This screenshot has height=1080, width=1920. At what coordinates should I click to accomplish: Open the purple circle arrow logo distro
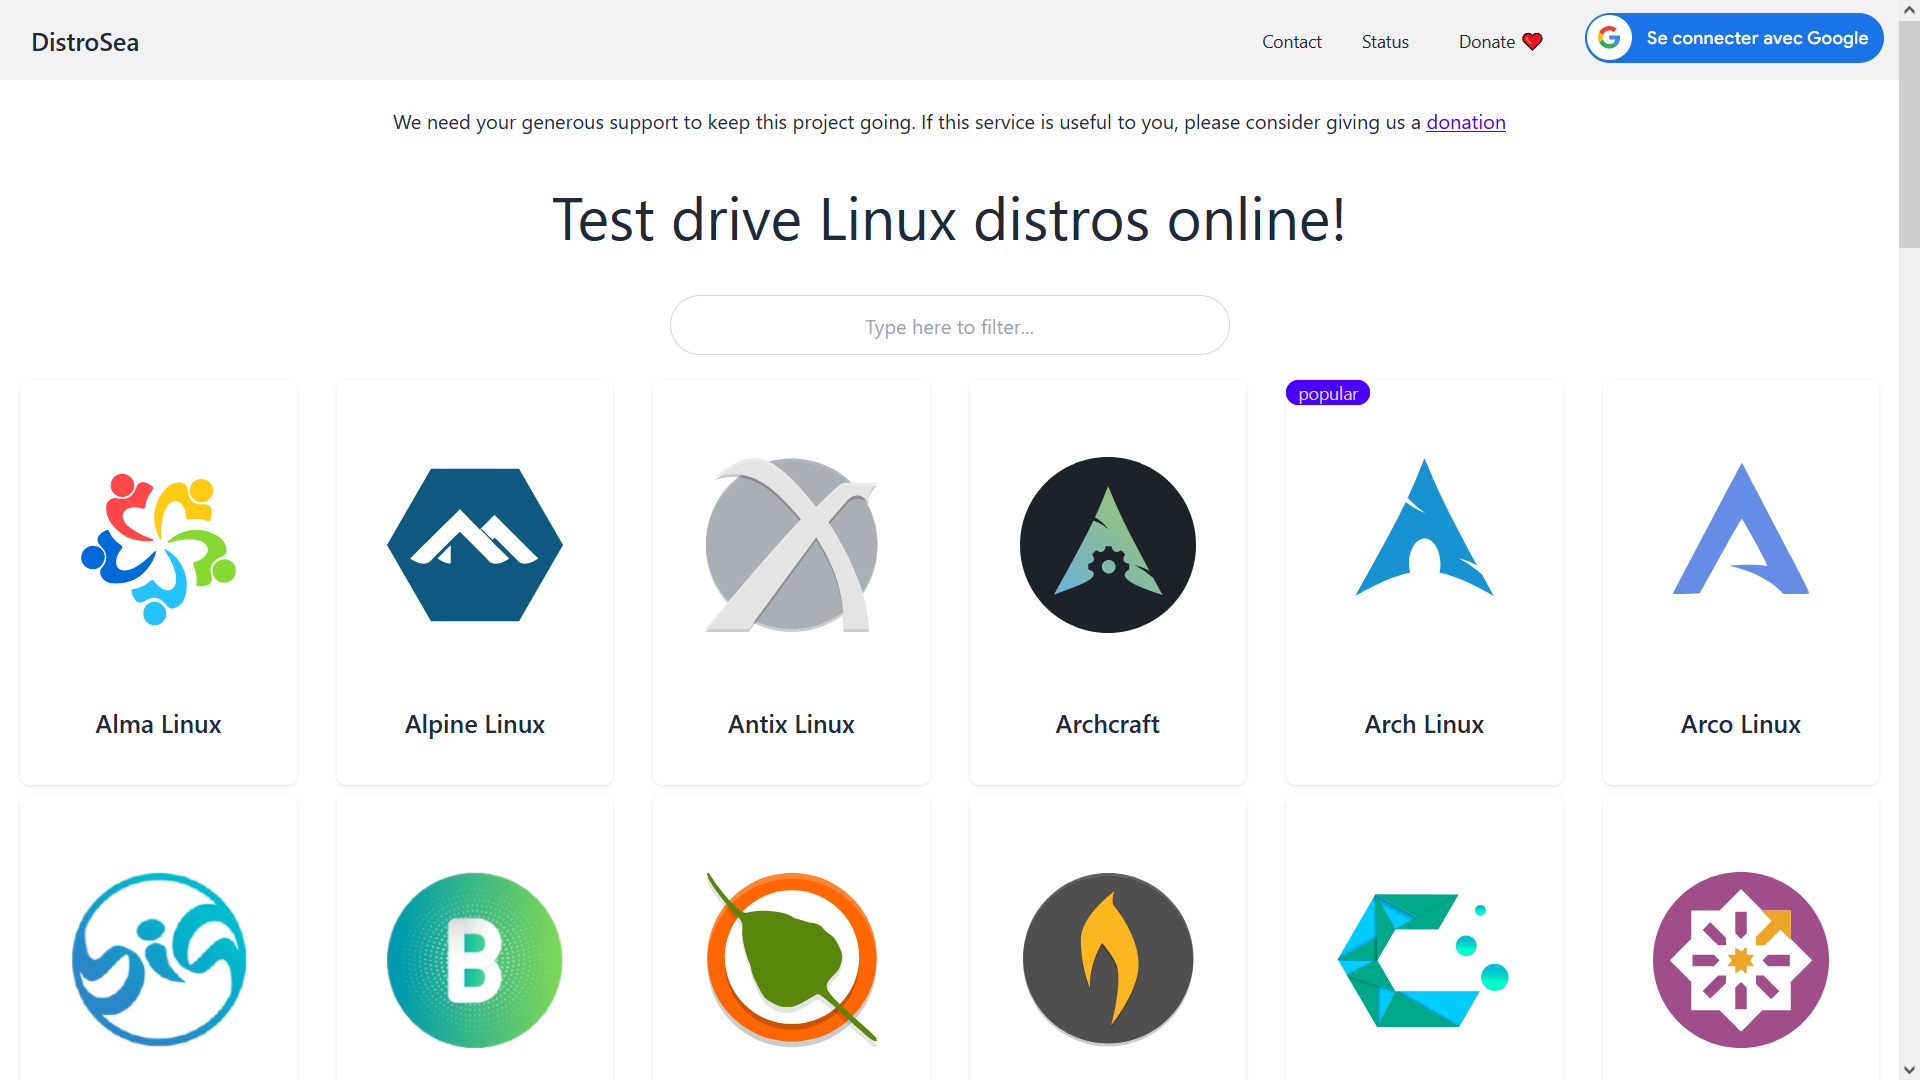coord(1741,960)
